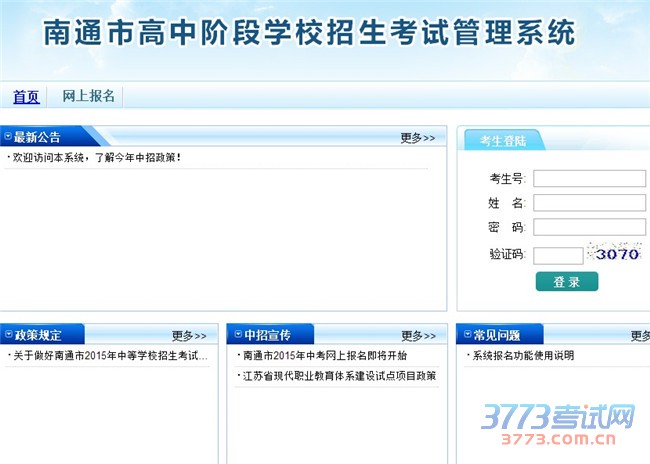Open the 南通市2015年中考网上报名即将开始 article

pos(325,356)
